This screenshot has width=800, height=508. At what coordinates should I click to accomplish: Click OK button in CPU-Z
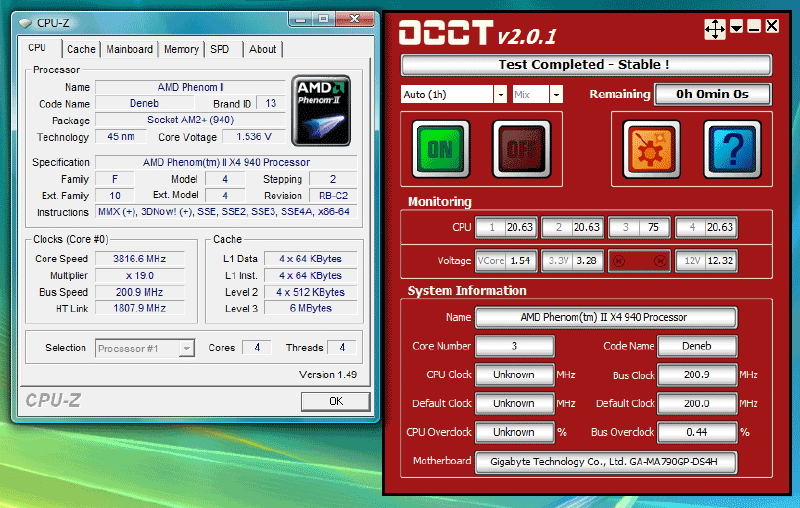tap(335, 401)
